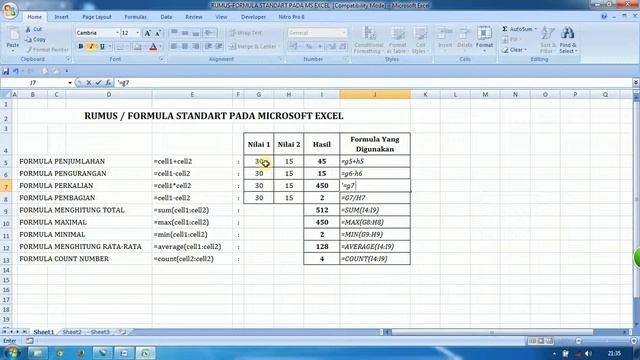Switch to Page Layout view button
The image size is (640, 360).
tap(541, 340)
